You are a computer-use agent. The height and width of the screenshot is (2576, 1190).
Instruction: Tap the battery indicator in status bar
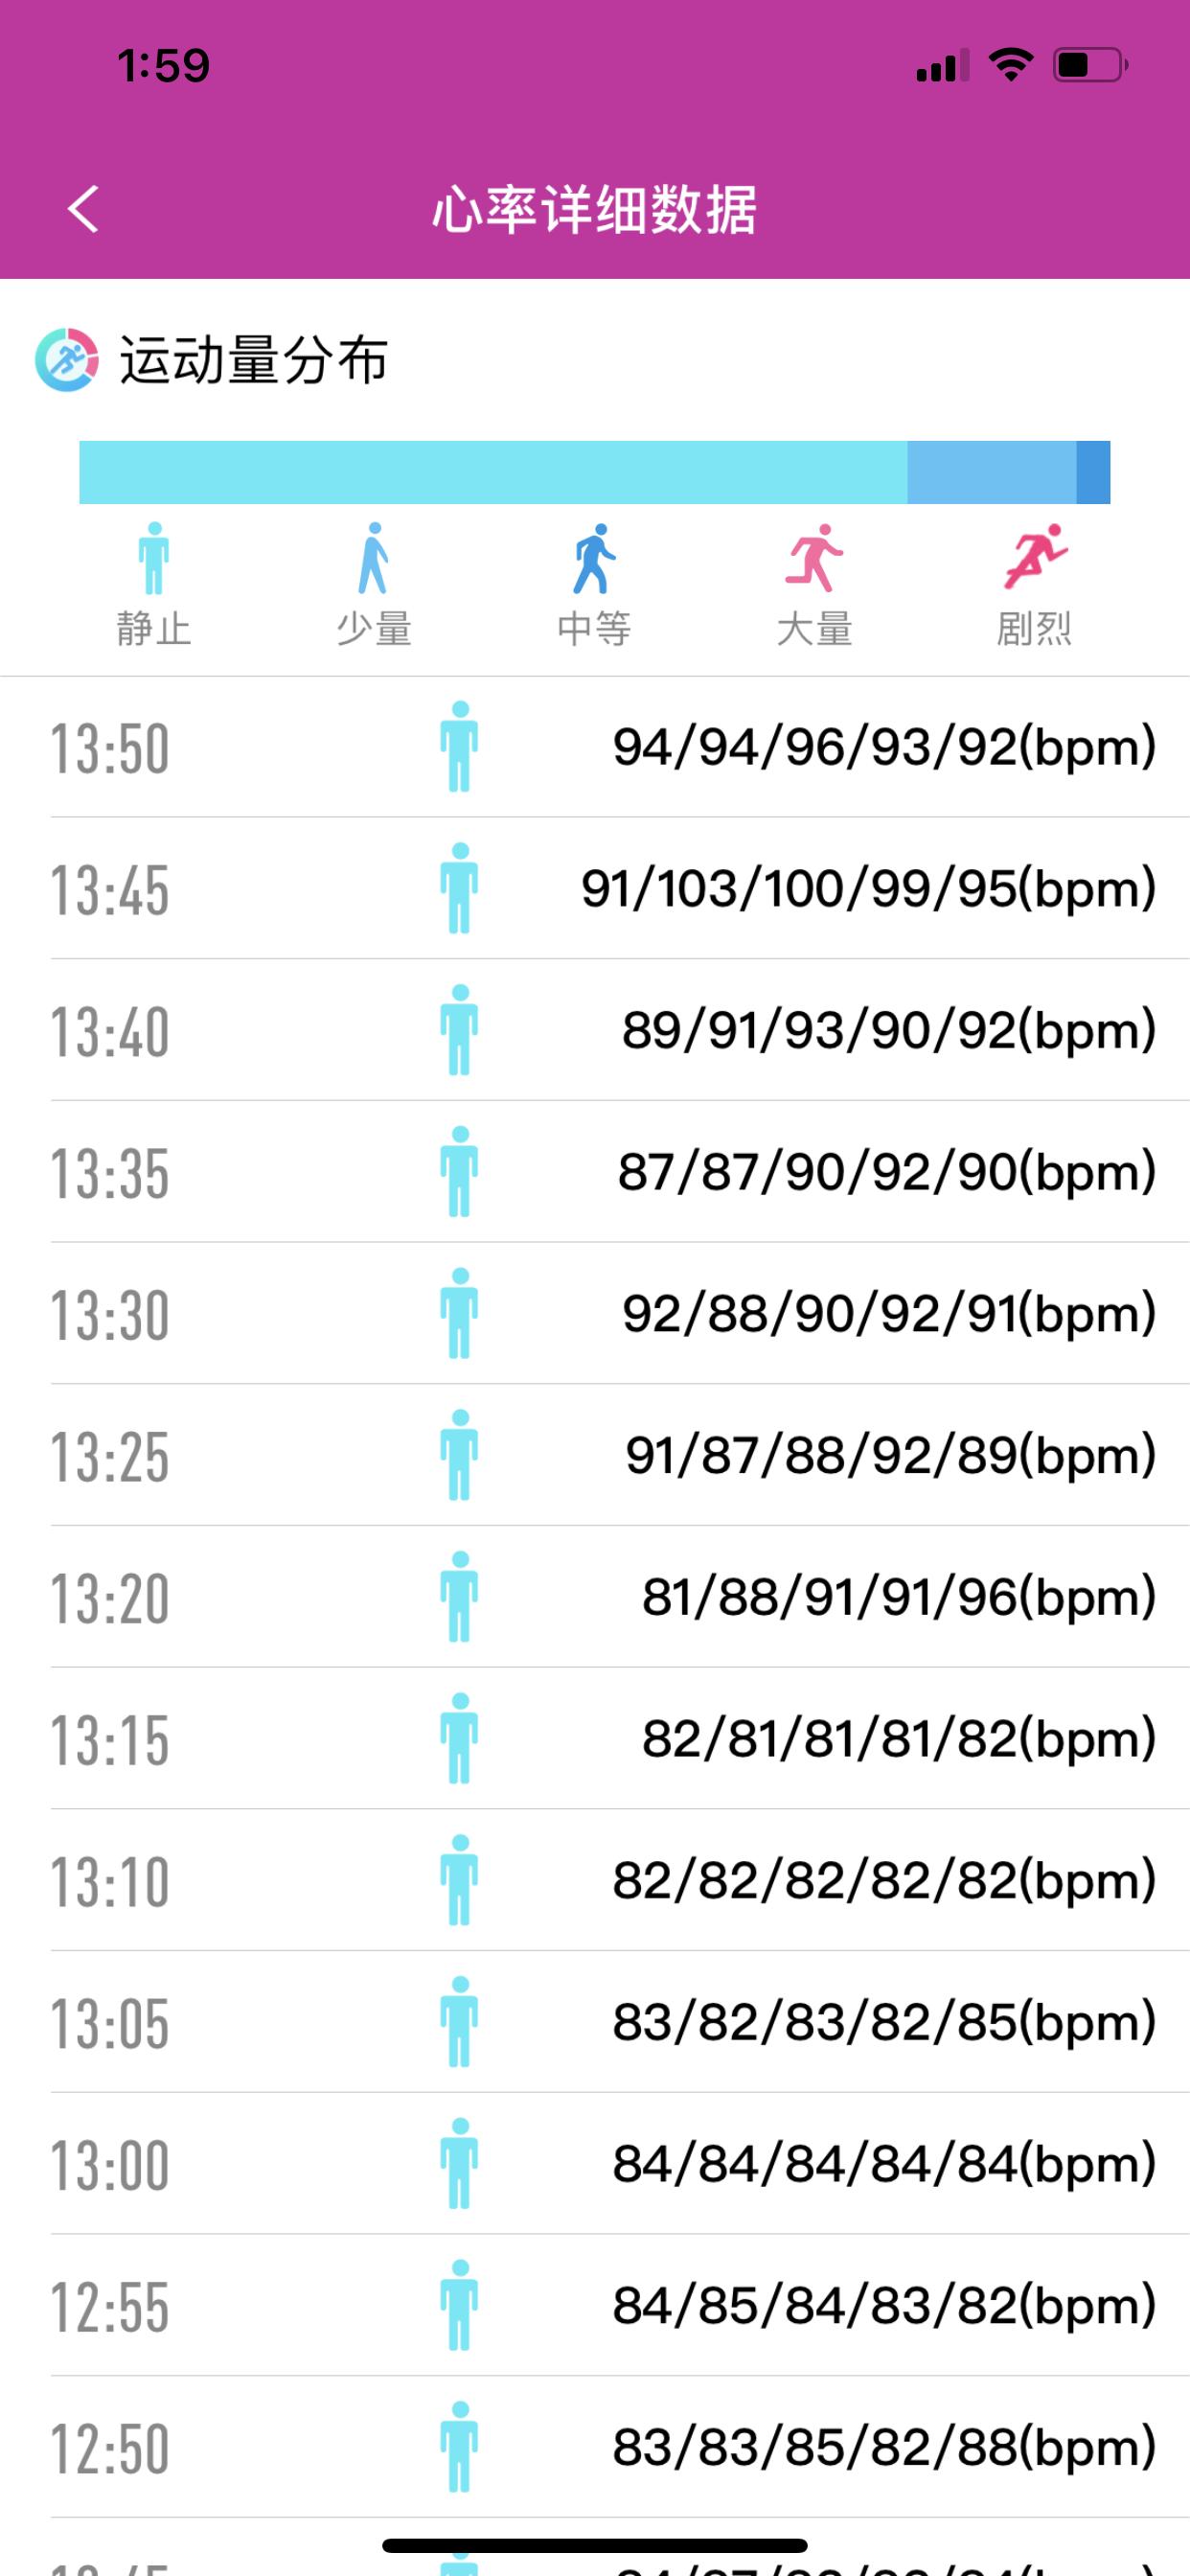pyautogui.click(x=1089, y=66)
